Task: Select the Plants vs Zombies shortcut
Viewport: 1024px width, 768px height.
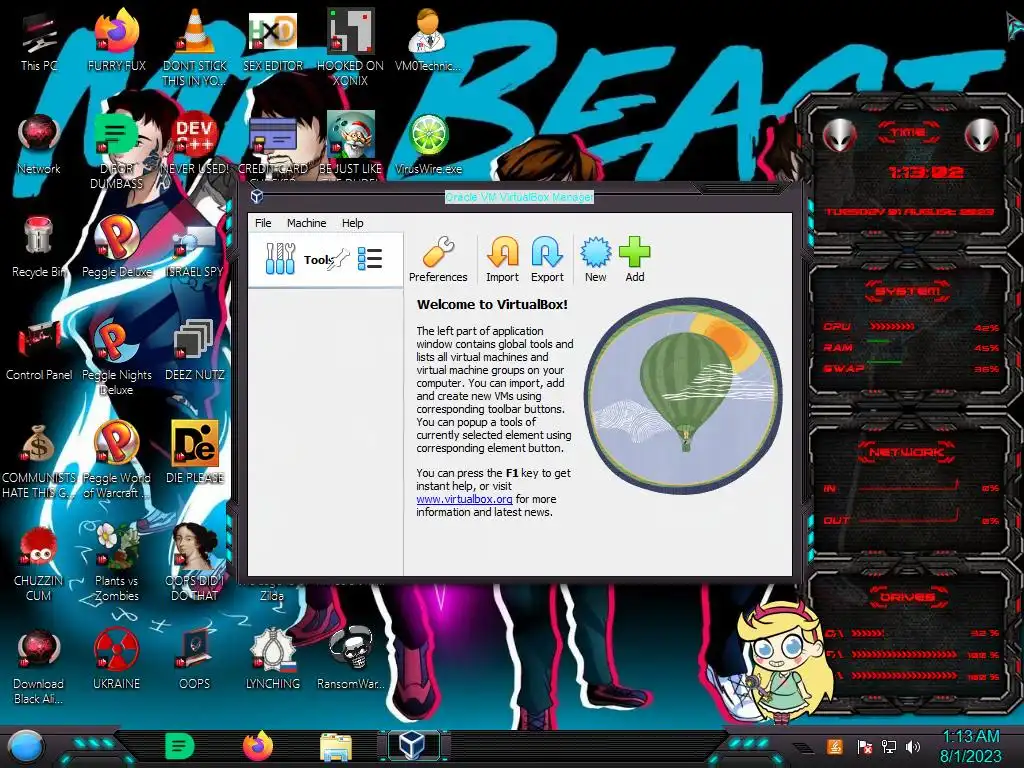Action: tap(117, 563)
